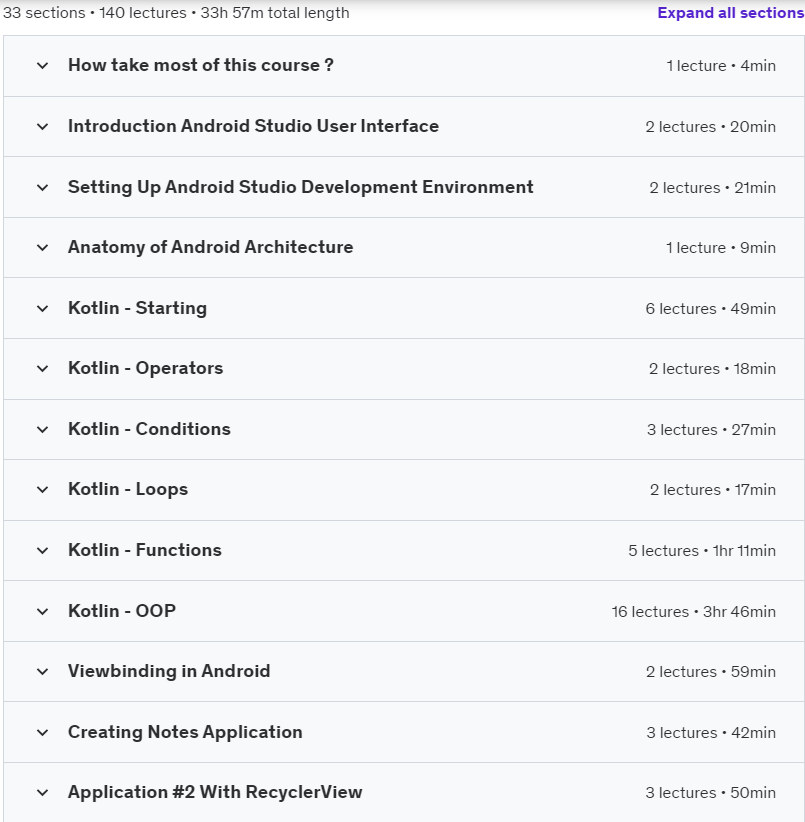
Task: Expand chevron beside Application #2 With RecyclerView
Action: 42,793
